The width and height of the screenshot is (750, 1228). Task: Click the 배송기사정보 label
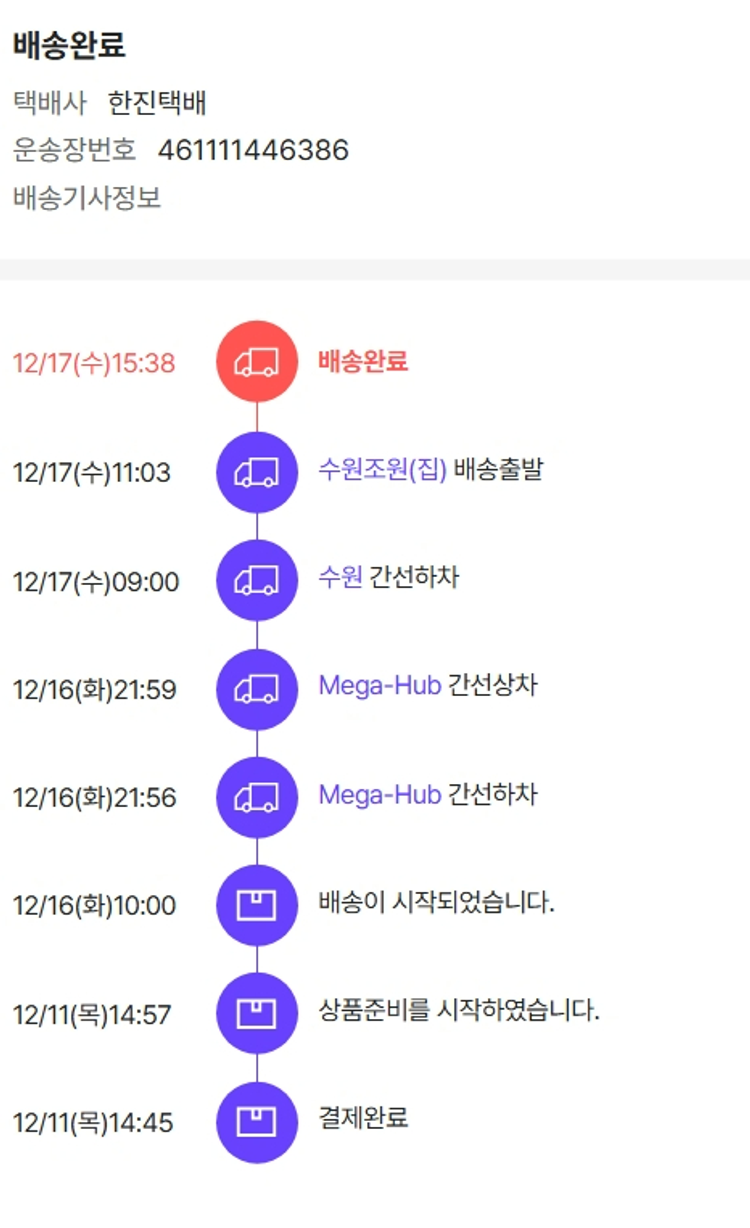pyautogui.click(x=87, y=198)
